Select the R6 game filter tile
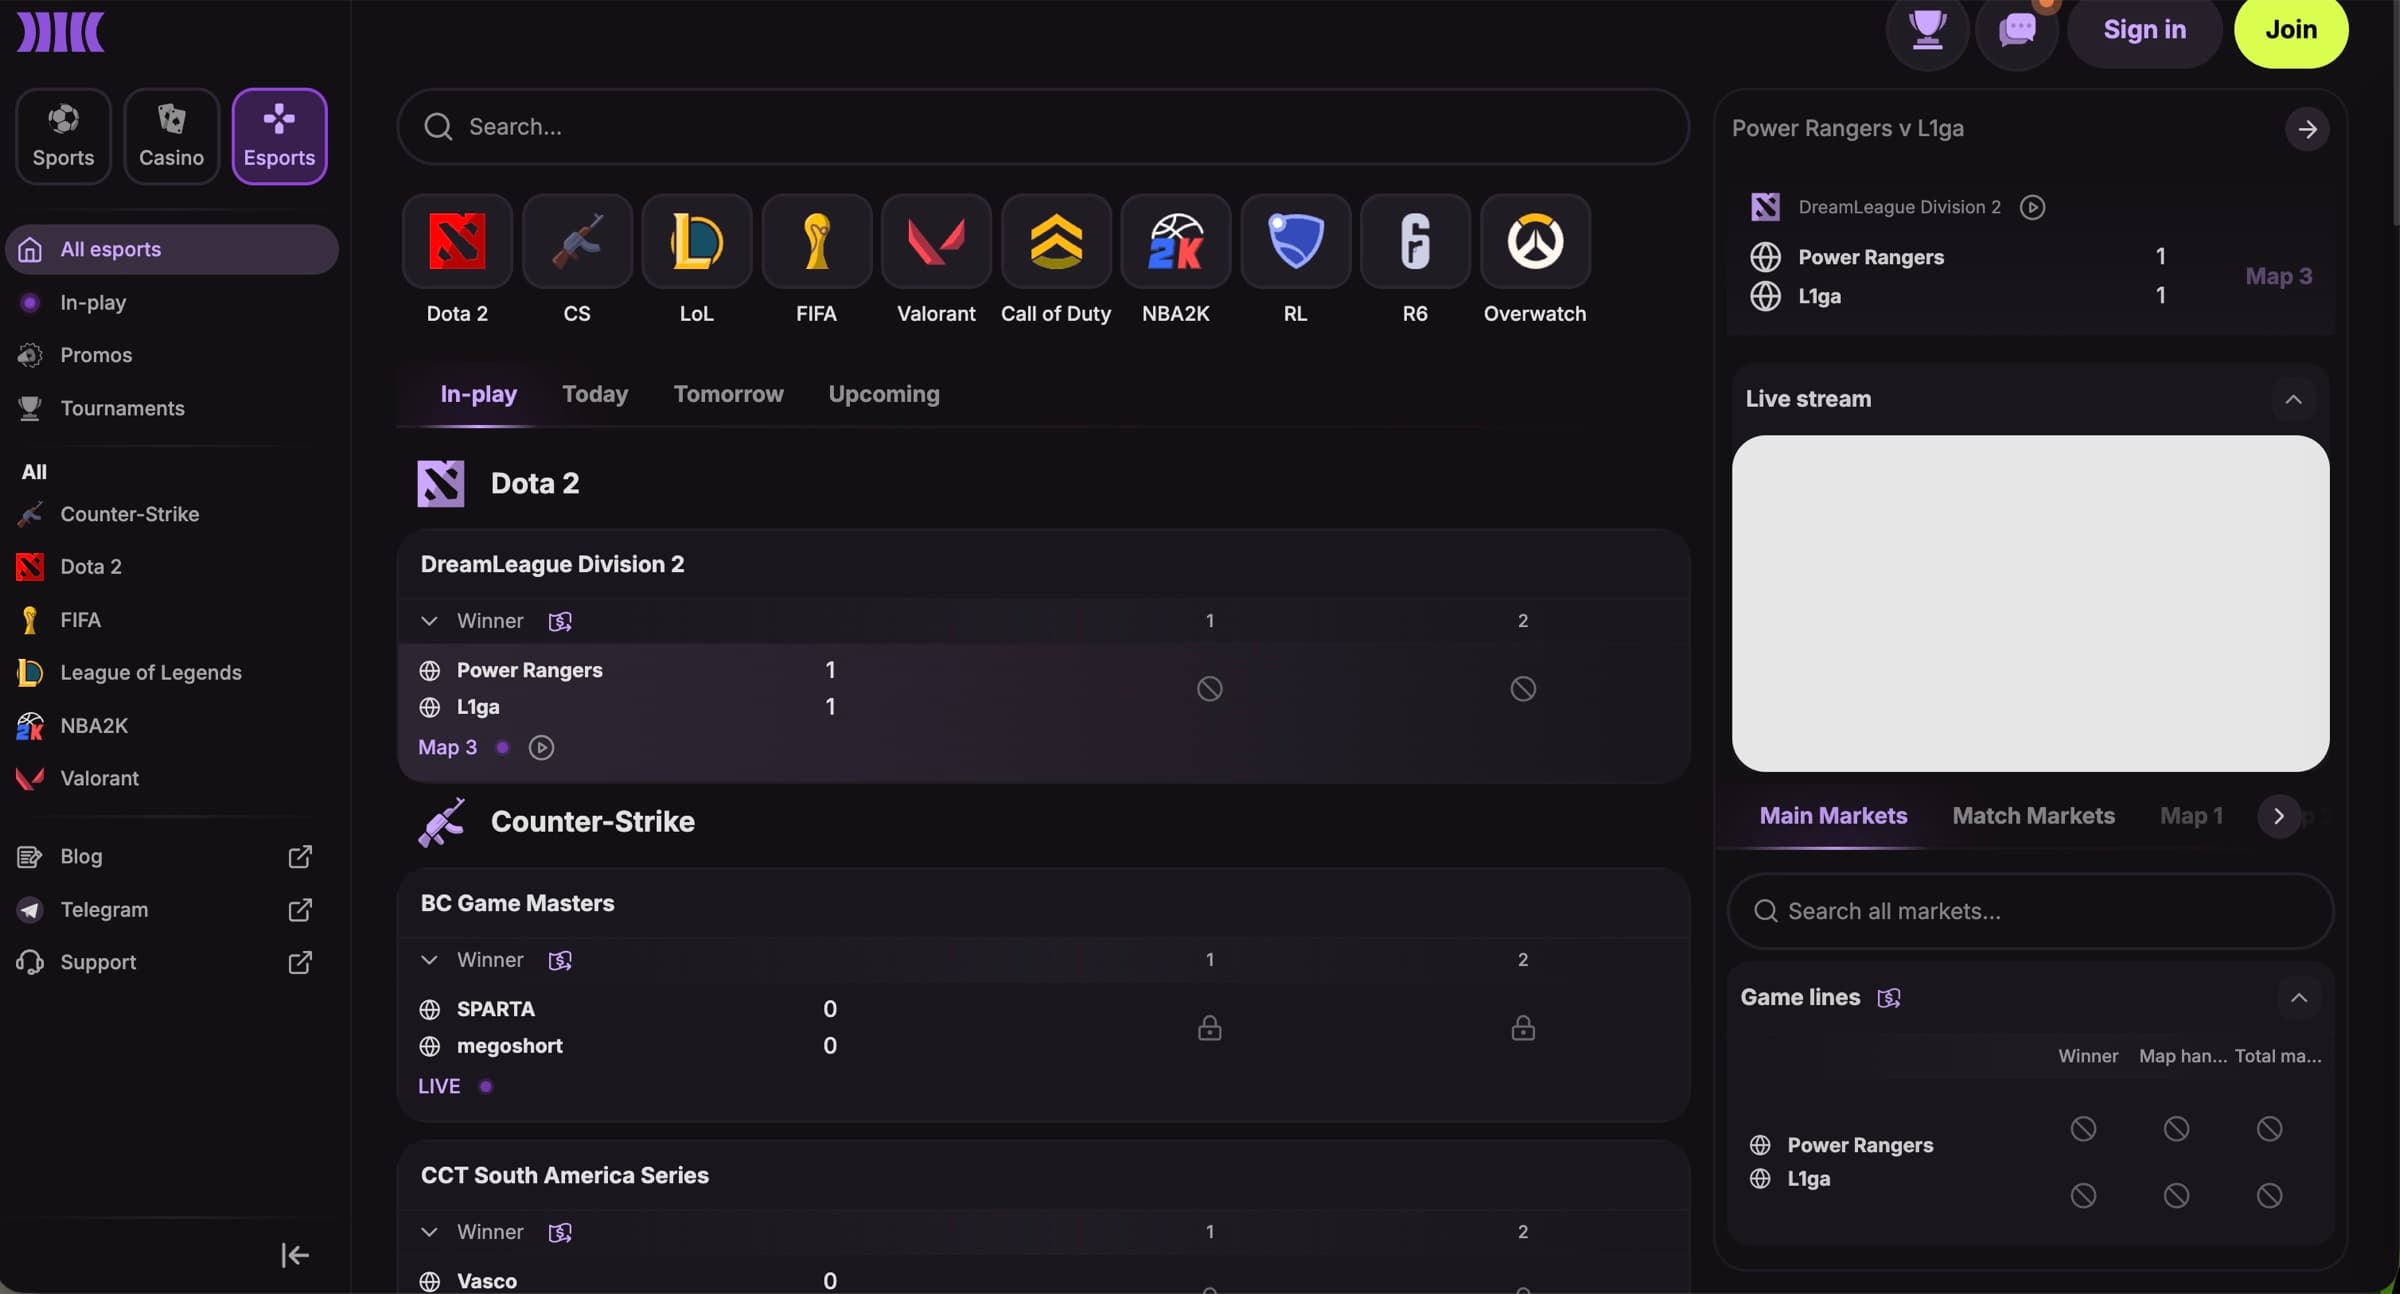 pyautogui.click(x=1415, y=241)
